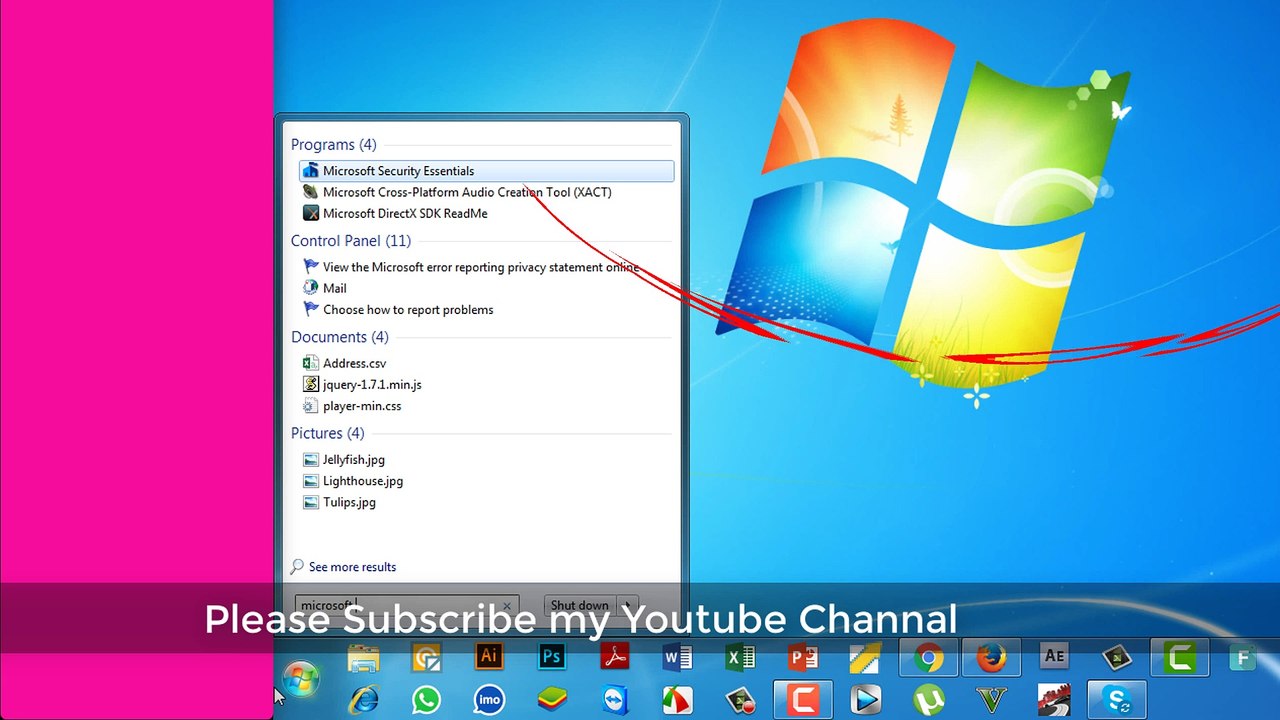Click the Programs (4) group header

point(334,145)
